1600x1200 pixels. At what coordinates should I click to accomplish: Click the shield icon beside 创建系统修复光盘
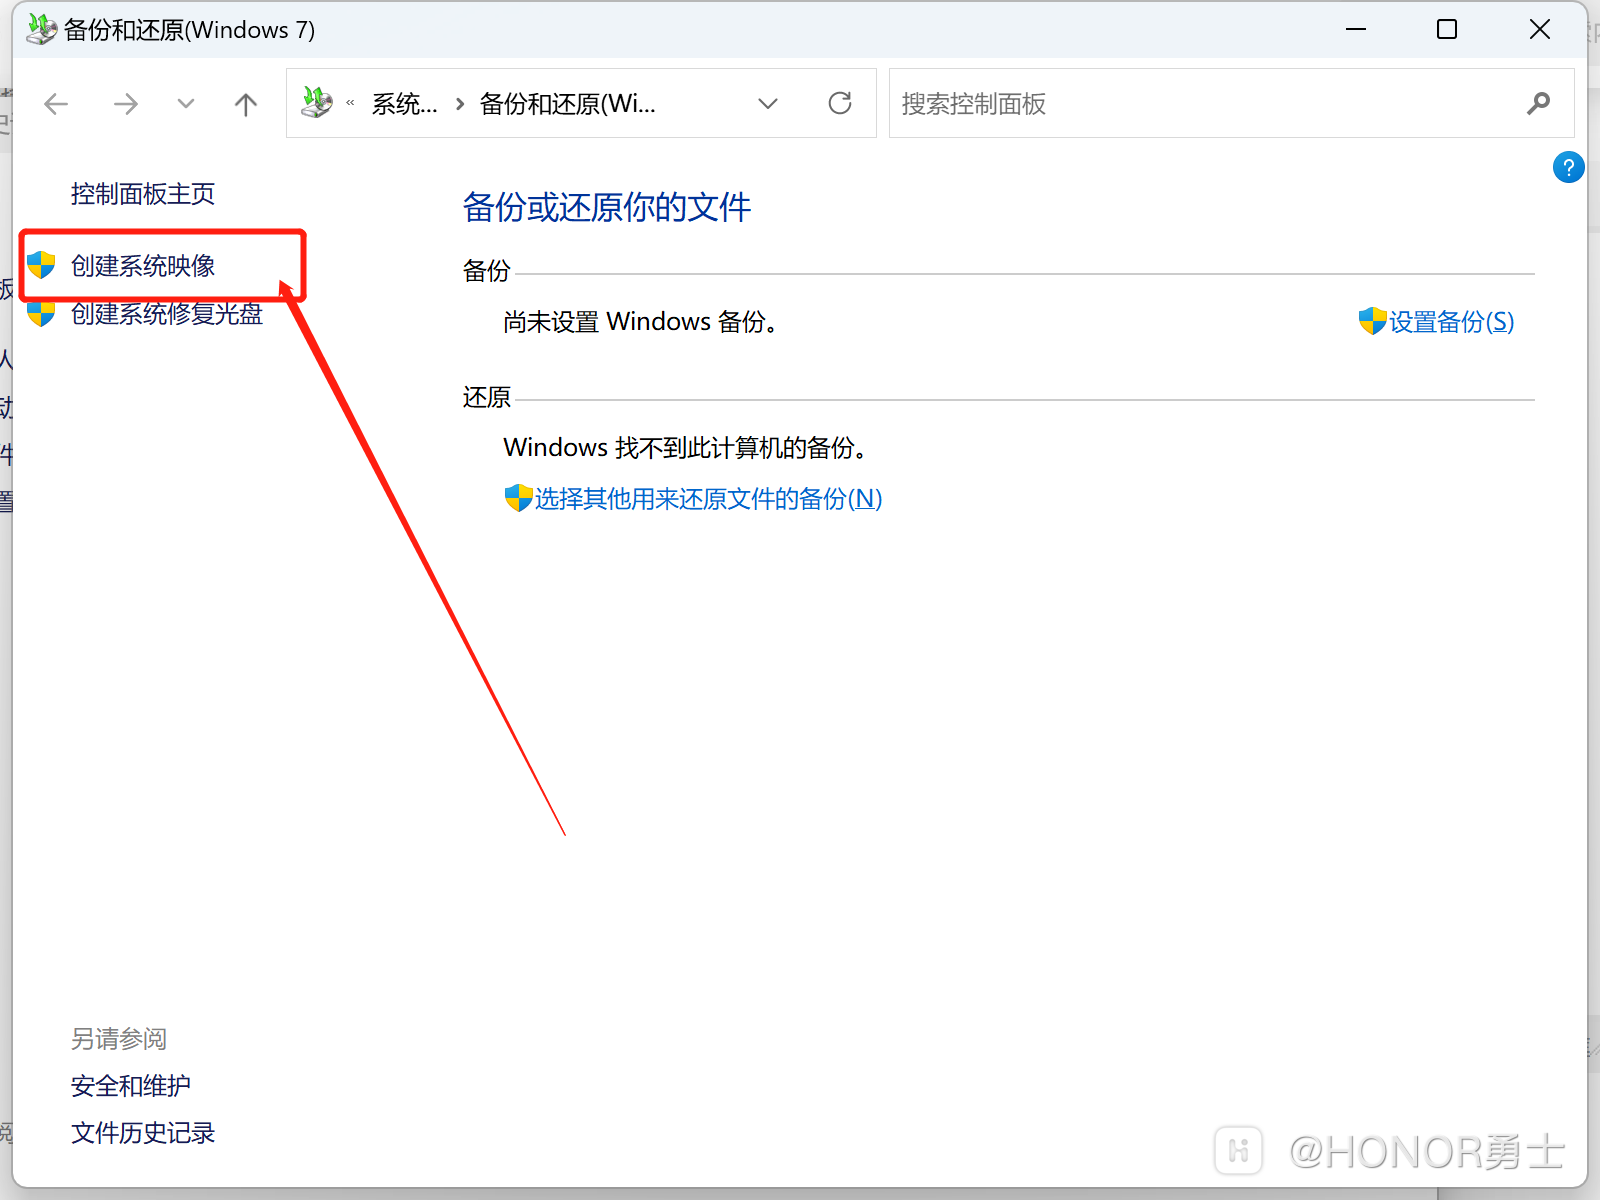tap(41, 313)
